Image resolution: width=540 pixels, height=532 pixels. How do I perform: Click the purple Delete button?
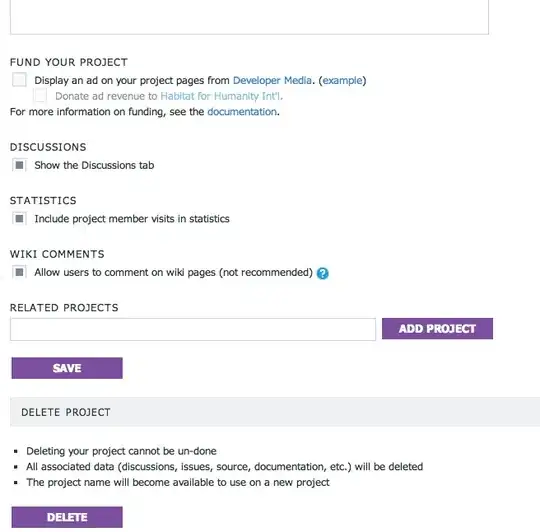[67, 517]
